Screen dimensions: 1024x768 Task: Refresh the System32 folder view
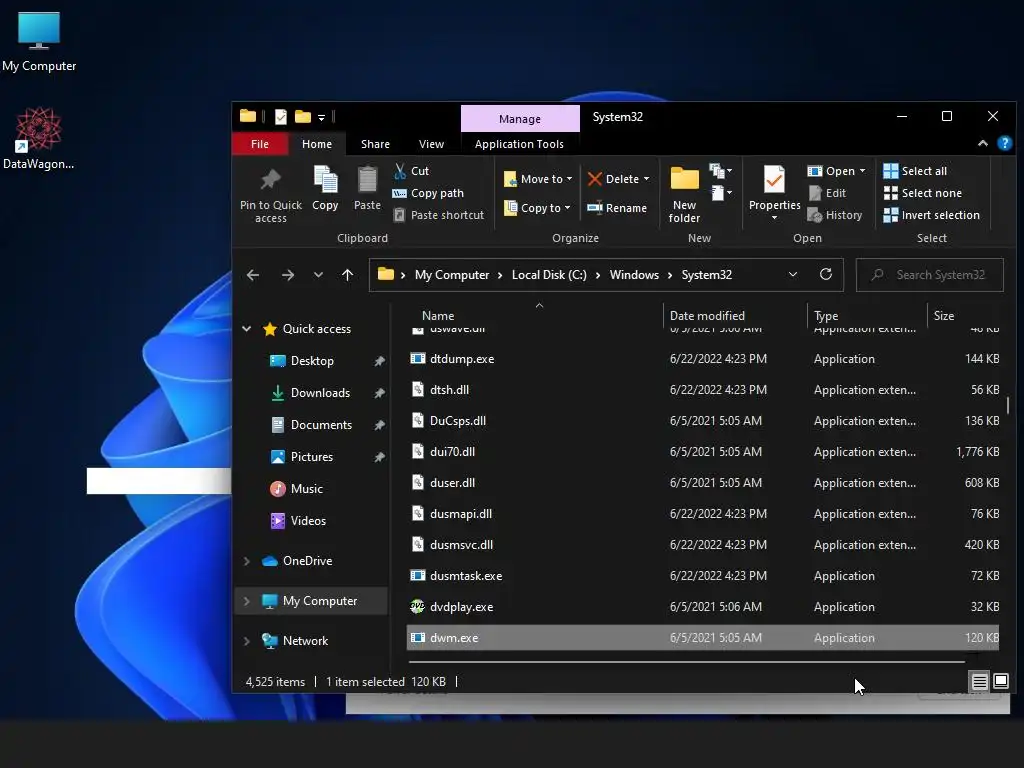coord(825,274)
